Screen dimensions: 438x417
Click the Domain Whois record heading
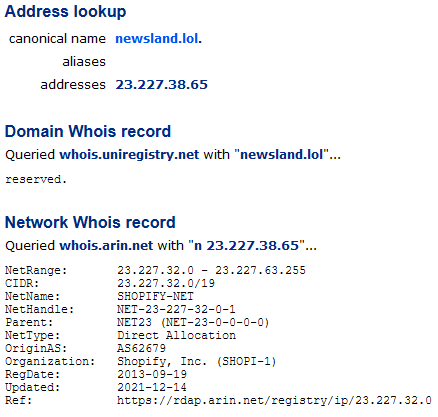(x=88, y=131)
